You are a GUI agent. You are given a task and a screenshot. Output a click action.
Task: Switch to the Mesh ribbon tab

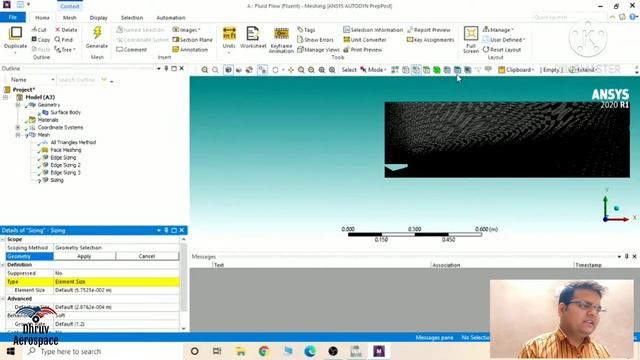tap(70, 18)
